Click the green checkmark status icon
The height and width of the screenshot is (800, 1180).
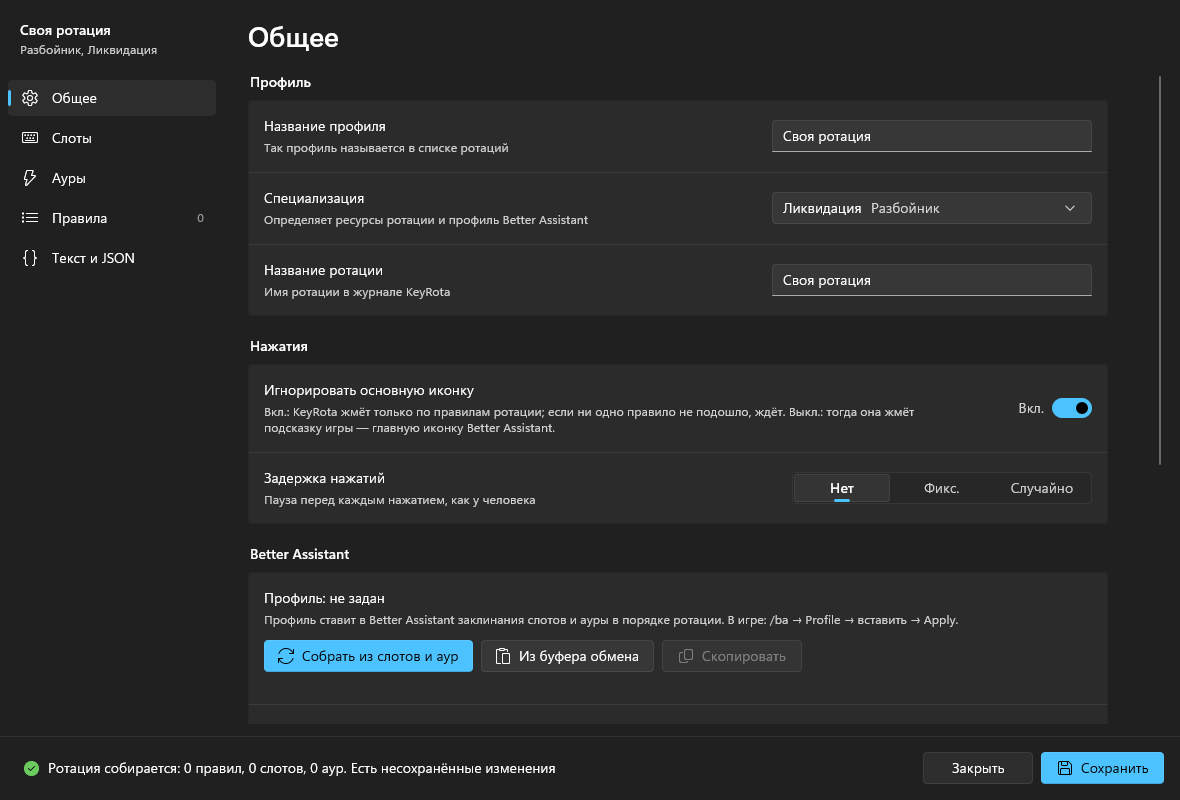(x=31, y=768)
